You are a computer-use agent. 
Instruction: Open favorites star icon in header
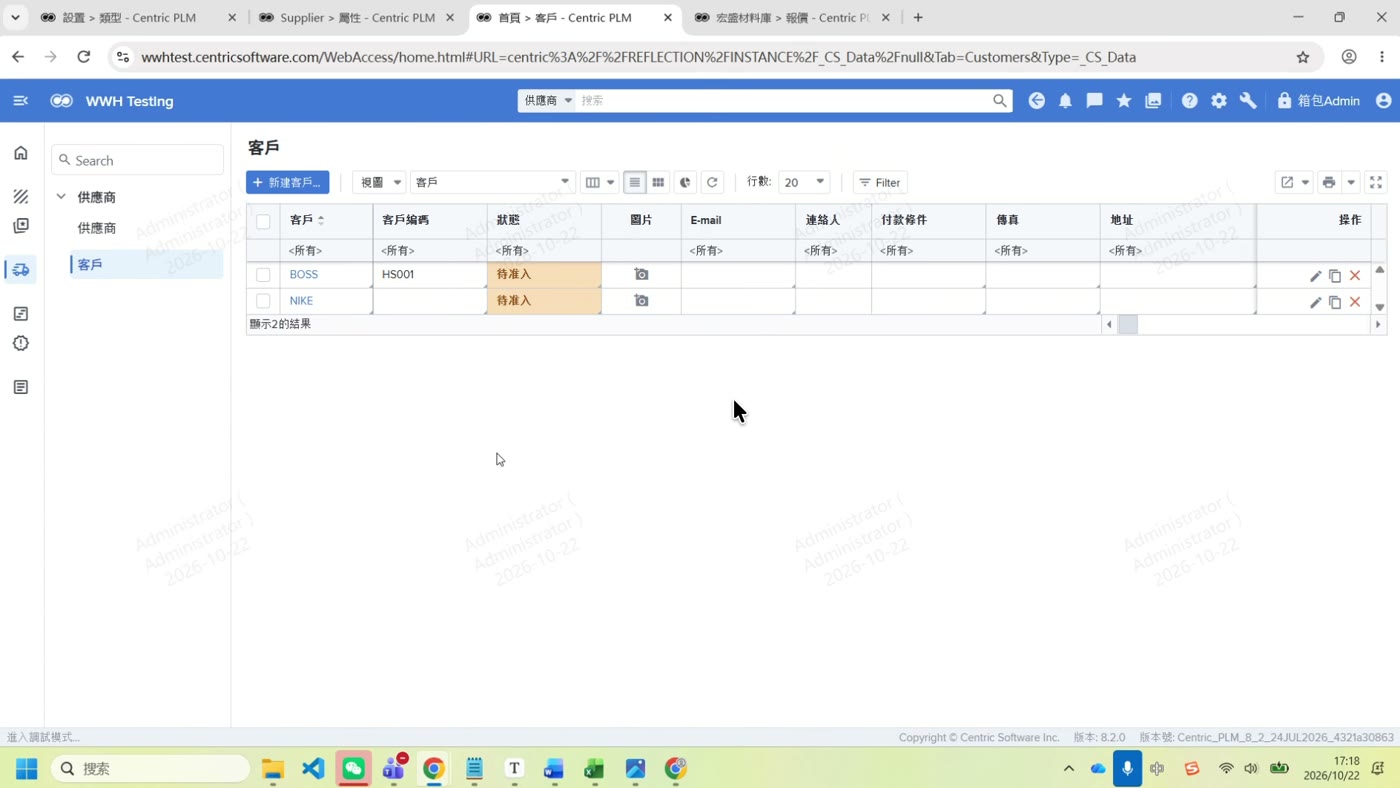coord(1124,101)
